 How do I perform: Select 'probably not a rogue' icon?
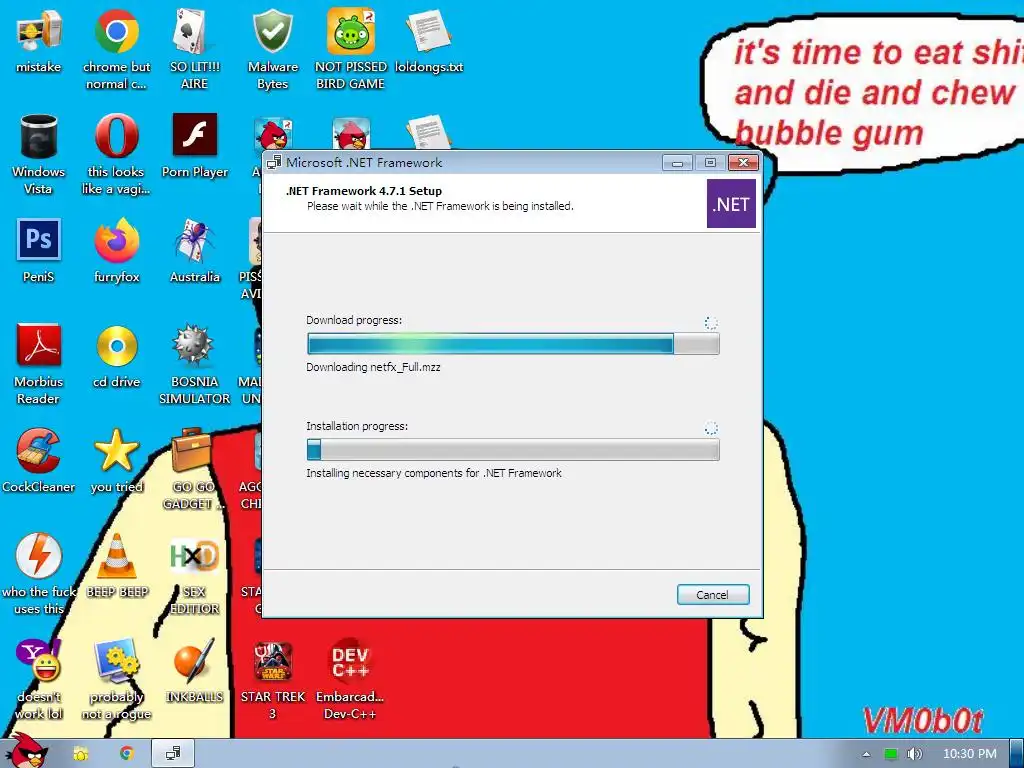click(x=116, y=679)
